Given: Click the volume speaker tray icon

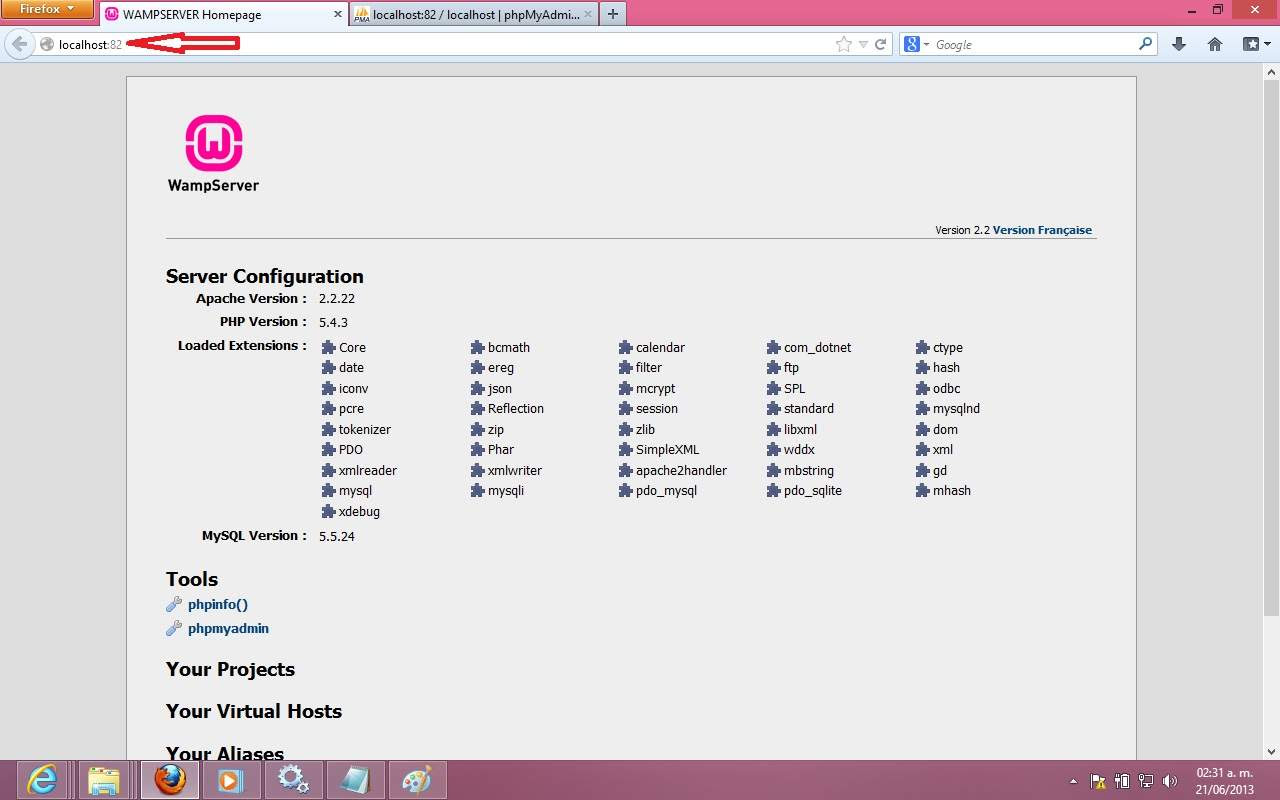Looking at the screenshot, I should 1170,780.
